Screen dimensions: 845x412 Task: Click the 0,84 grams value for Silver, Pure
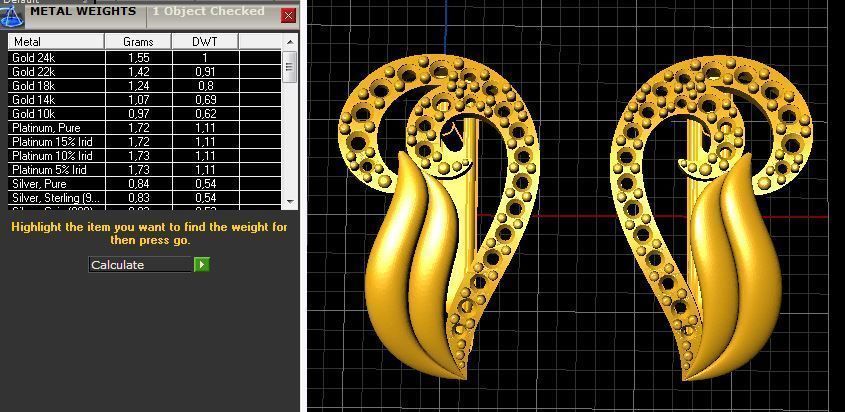(x=139, y=184)
